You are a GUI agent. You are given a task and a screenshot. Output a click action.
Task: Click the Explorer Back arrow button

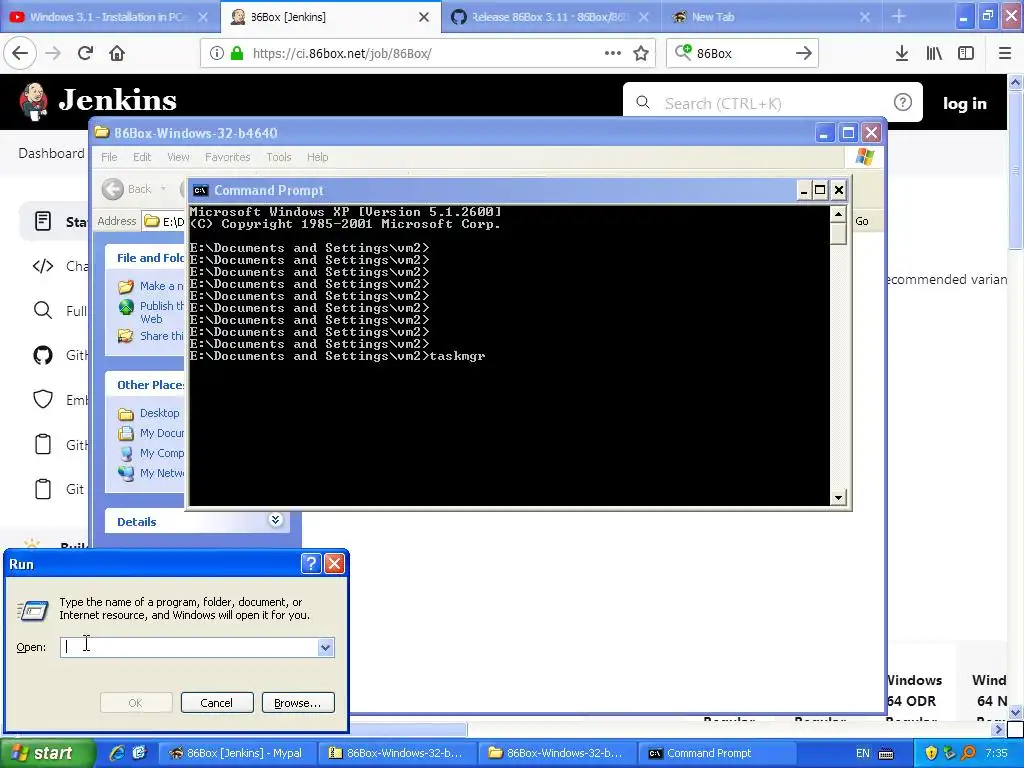[112, 189]
